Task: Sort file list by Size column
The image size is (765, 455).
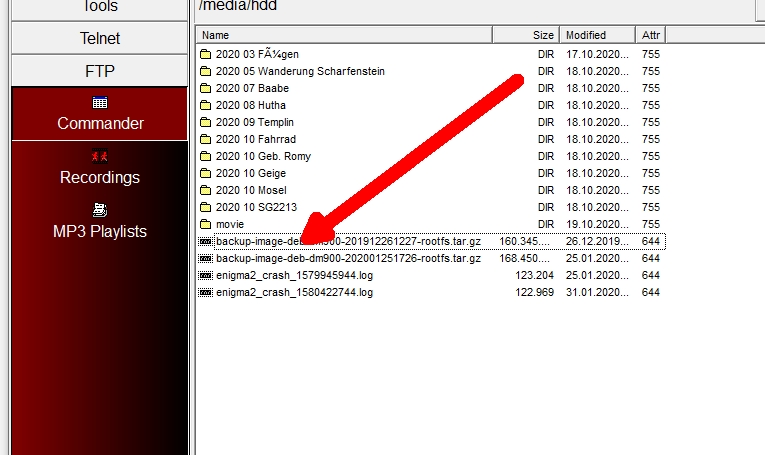Action: click(525, 35)
